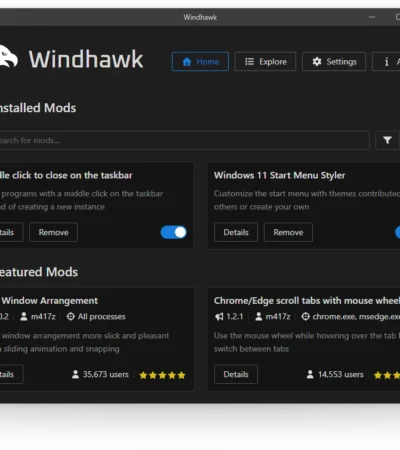The height and width of the screenshot is (450, 400).
Task: Click Windhawk window title bar text
Action: [x=200, y=17]
